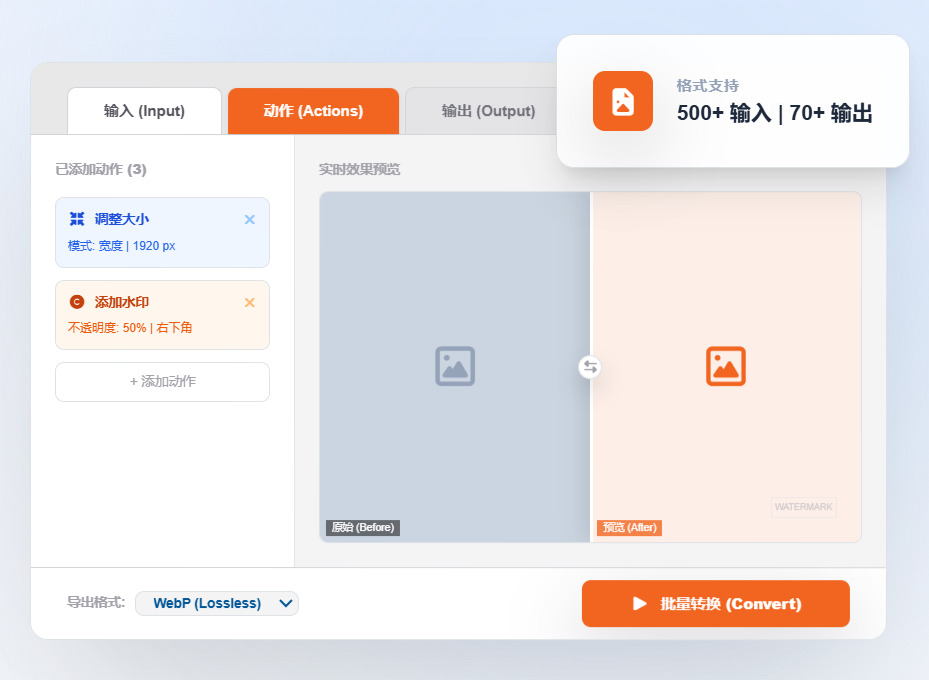Click the 格式支持 caption
This screenshot has width=929, height=680.
[707, 86]
